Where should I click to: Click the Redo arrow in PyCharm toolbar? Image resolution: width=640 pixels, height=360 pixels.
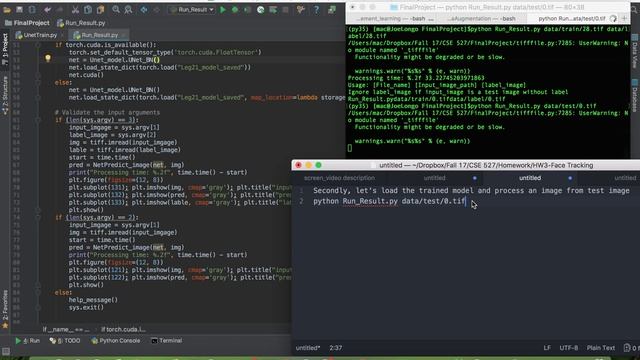click(60, 9)
